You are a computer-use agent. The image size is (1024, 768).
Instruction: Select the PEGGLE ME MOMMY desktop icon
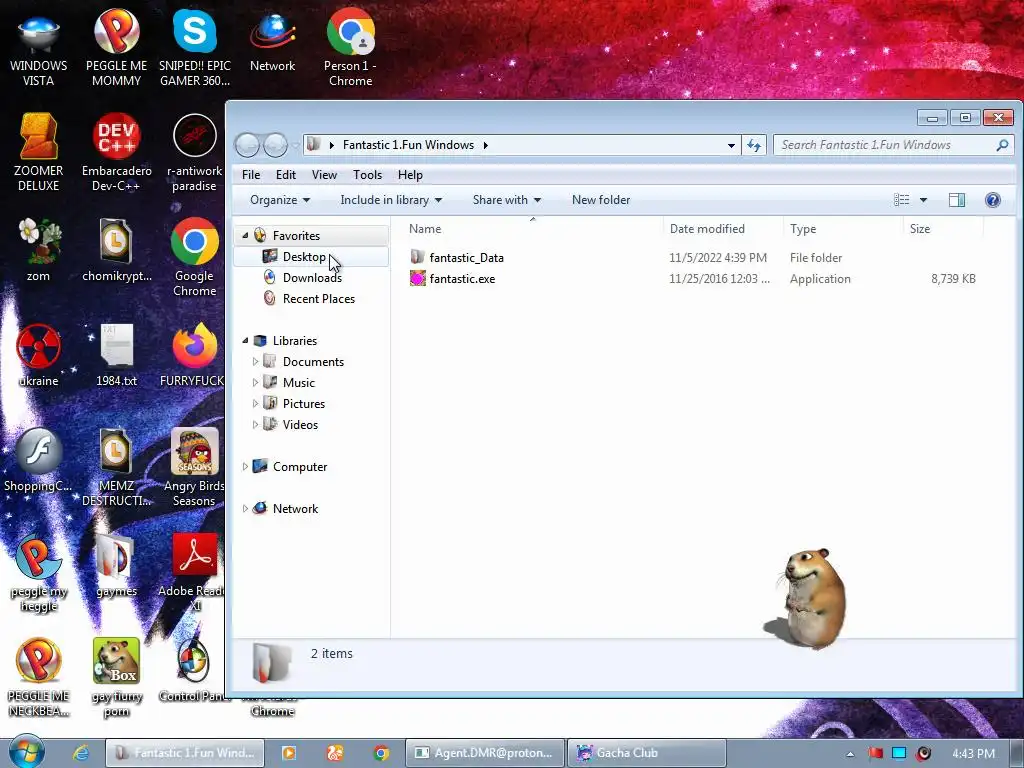point(116,47)
